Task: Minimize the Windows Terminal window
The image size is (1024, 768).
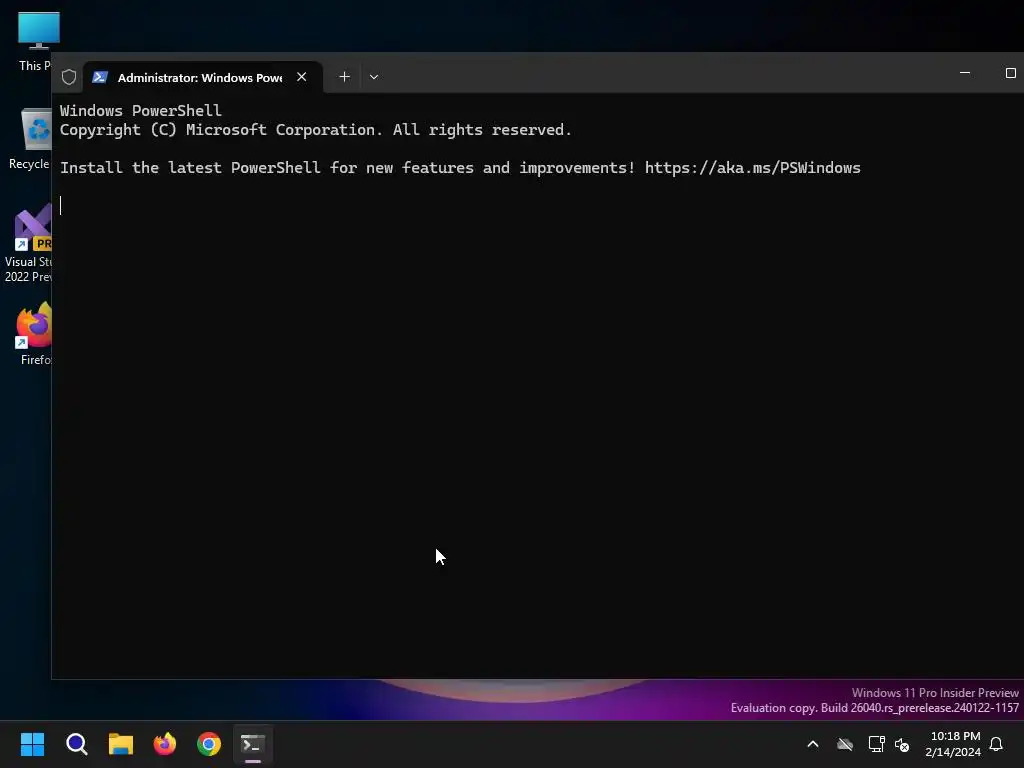Action: point(965,73)
